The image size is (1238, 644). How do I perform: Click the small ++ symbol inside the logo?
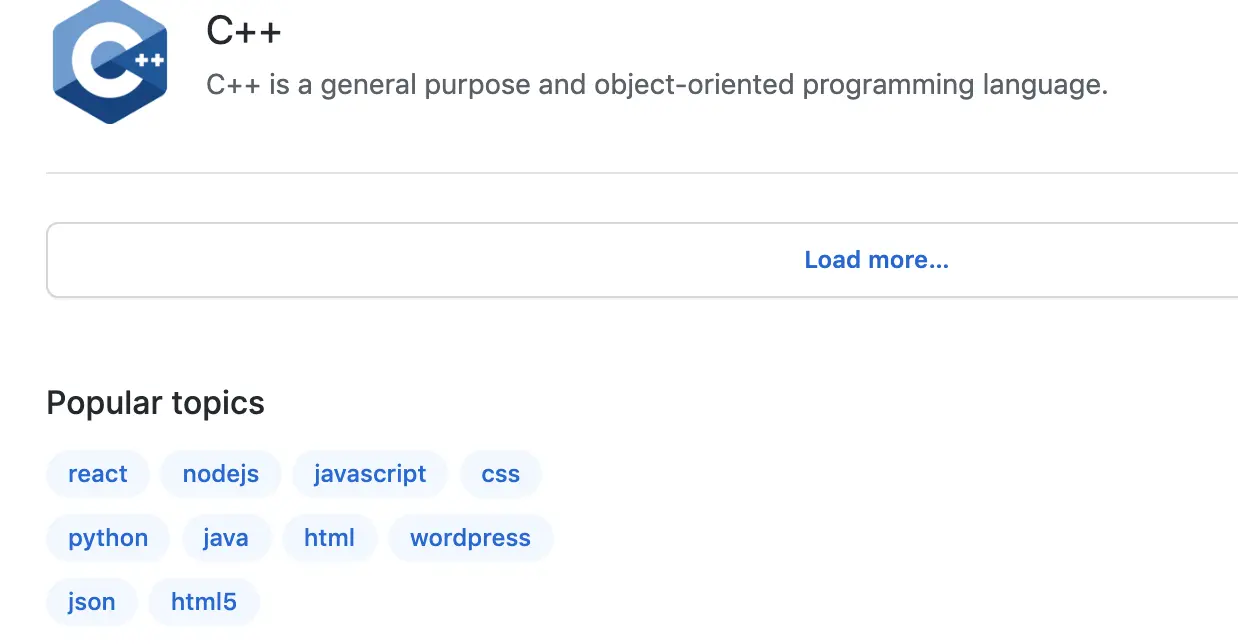click(150, 61)
